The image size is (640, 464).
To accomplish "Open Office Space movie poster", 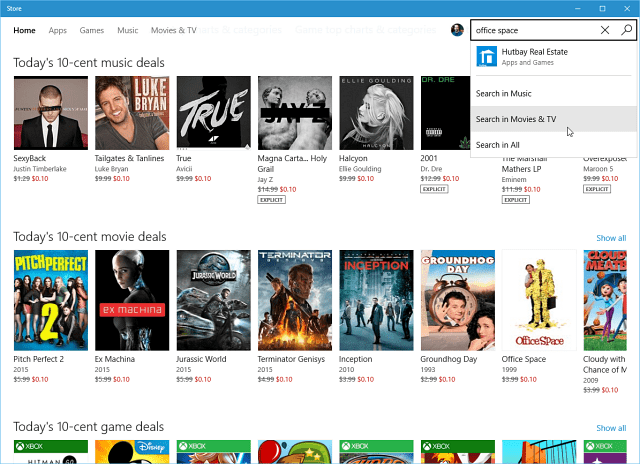I will click(x=539, y=300).
